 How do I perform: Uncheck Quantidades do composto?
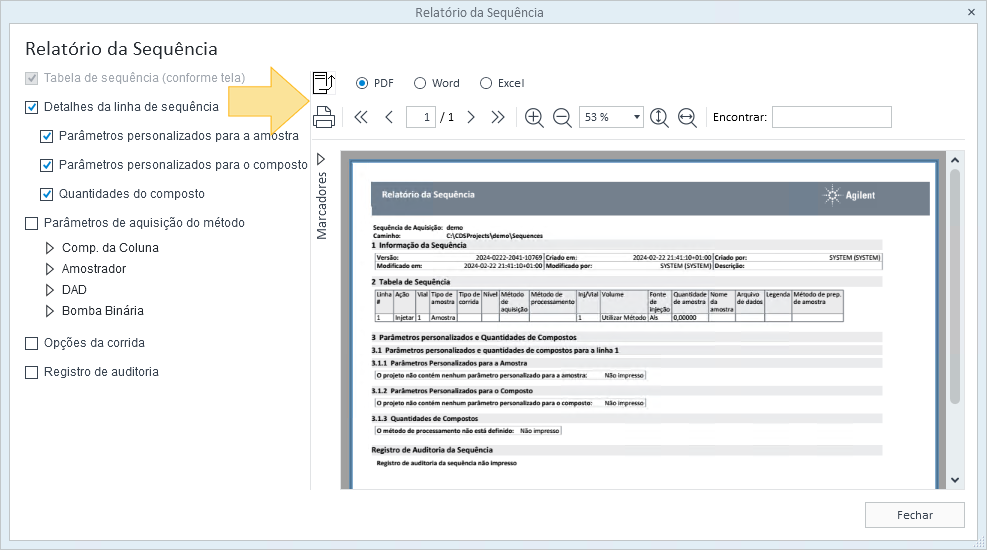click(47, 194)
